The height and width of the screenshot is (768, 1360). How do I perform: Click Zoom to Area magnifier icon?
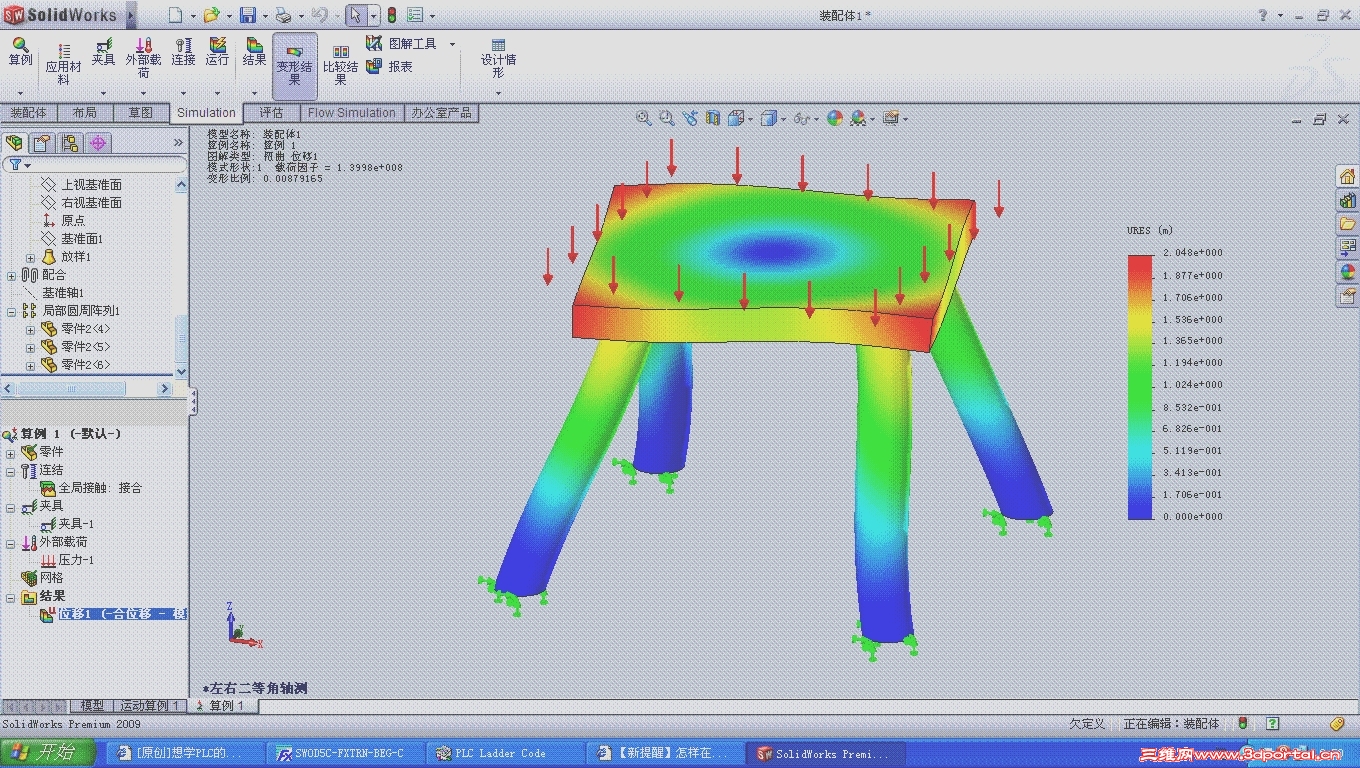coord(667,118)
